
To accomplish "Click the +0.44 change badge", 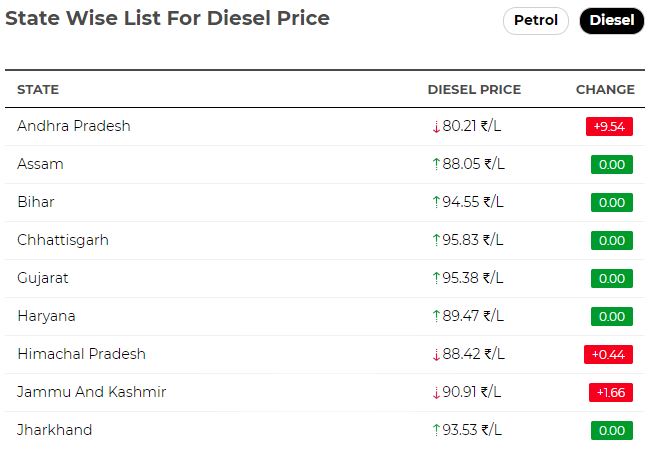I will (608, 354).
